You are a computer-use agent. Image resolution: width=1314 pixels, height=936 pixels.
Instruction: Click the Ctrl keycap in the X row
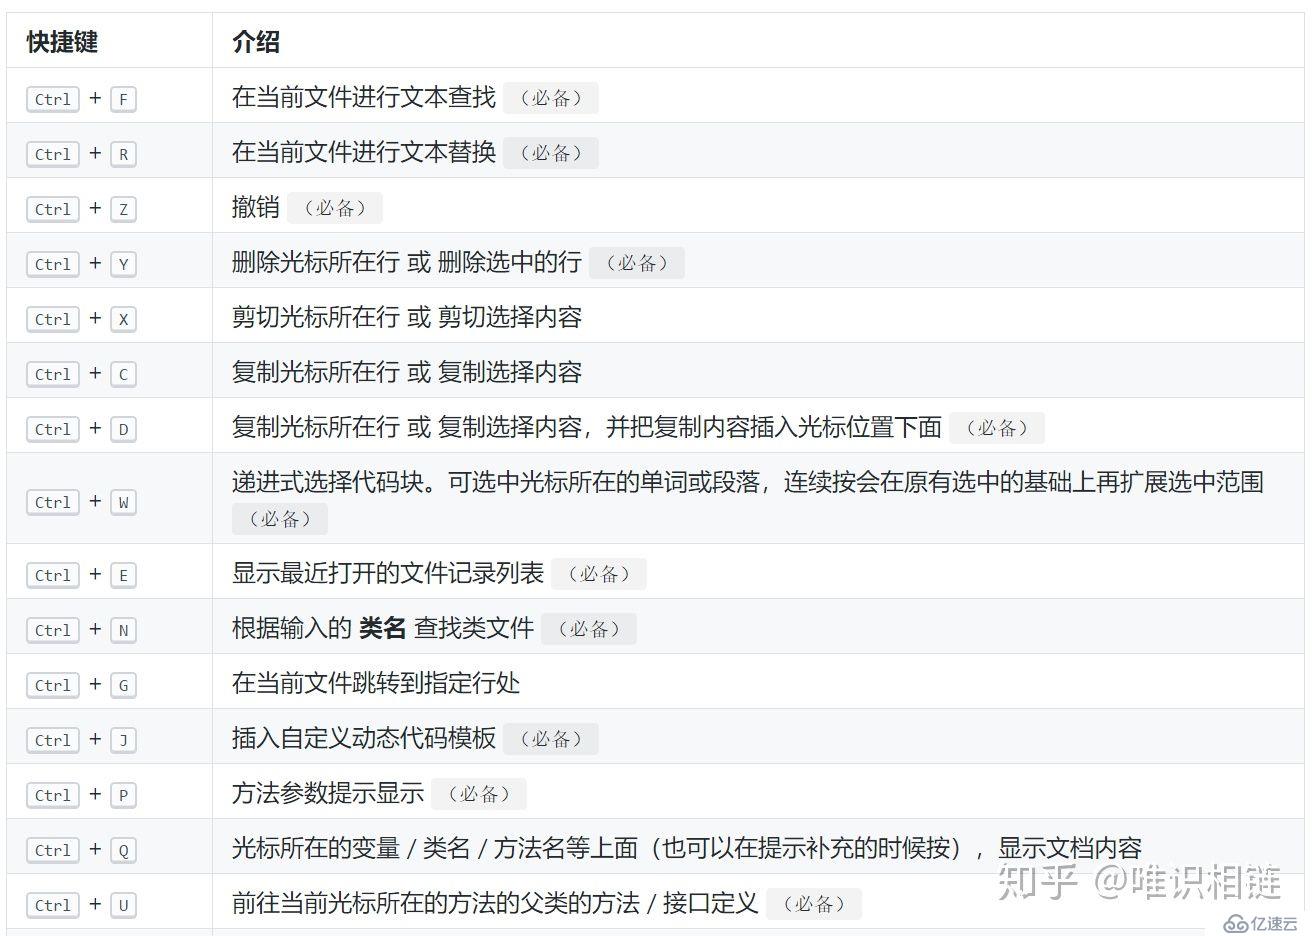(x=53, y=319)
